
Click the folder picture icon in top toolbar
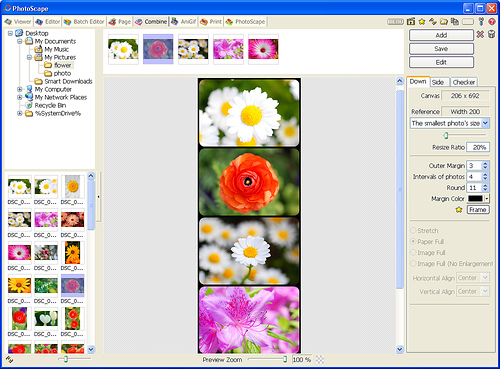(444, 22)
